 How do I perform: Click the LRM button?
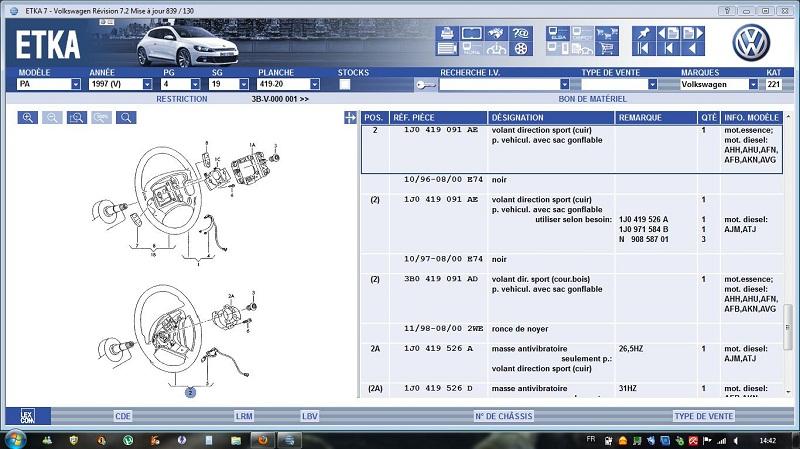(x=244, y=416)
